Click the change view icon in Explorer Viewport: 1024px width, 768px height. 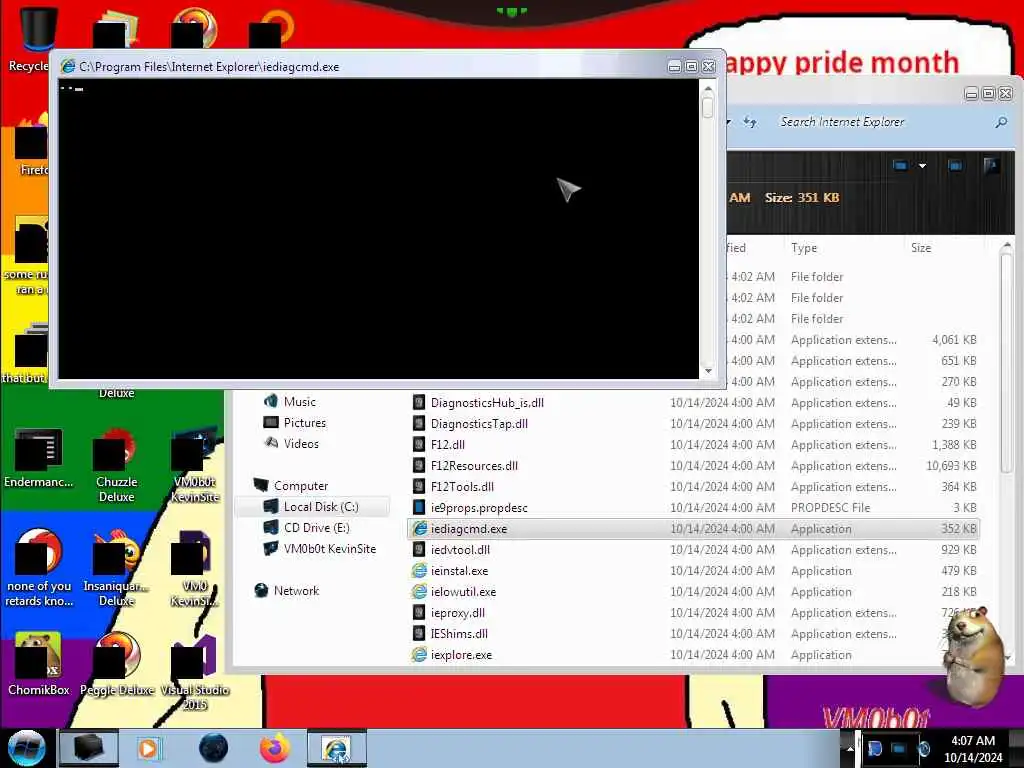pos(900,166)
